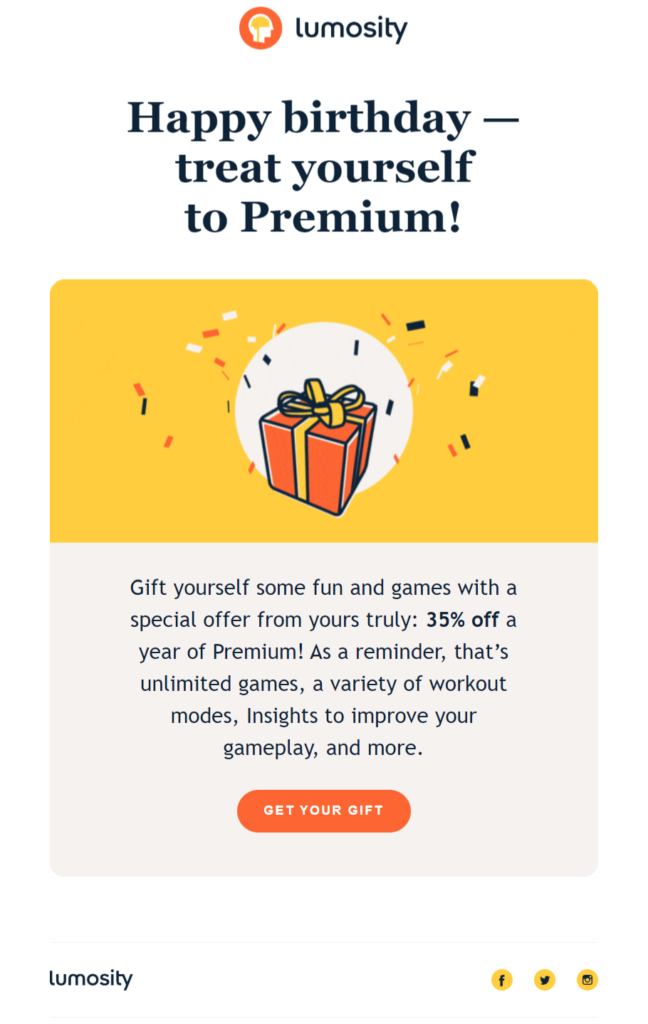Open the Instagram social icon
This screenshot has height=1024, width=648.
click(588, 980)
